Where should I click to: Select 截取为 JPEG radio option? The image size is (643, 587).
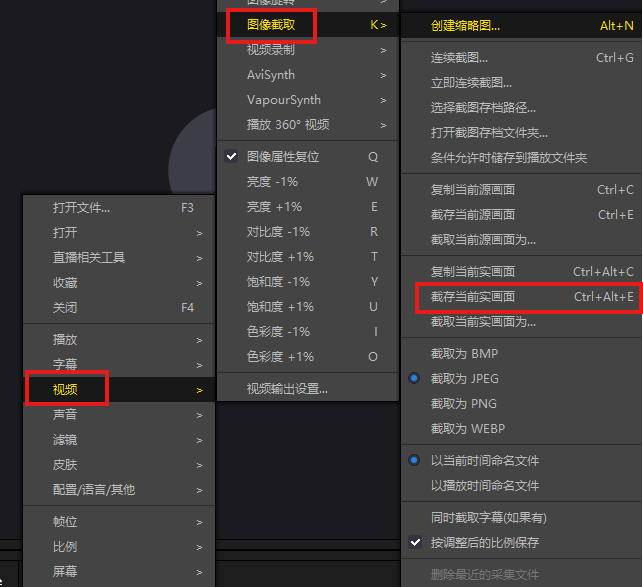[x=521, y=378]
